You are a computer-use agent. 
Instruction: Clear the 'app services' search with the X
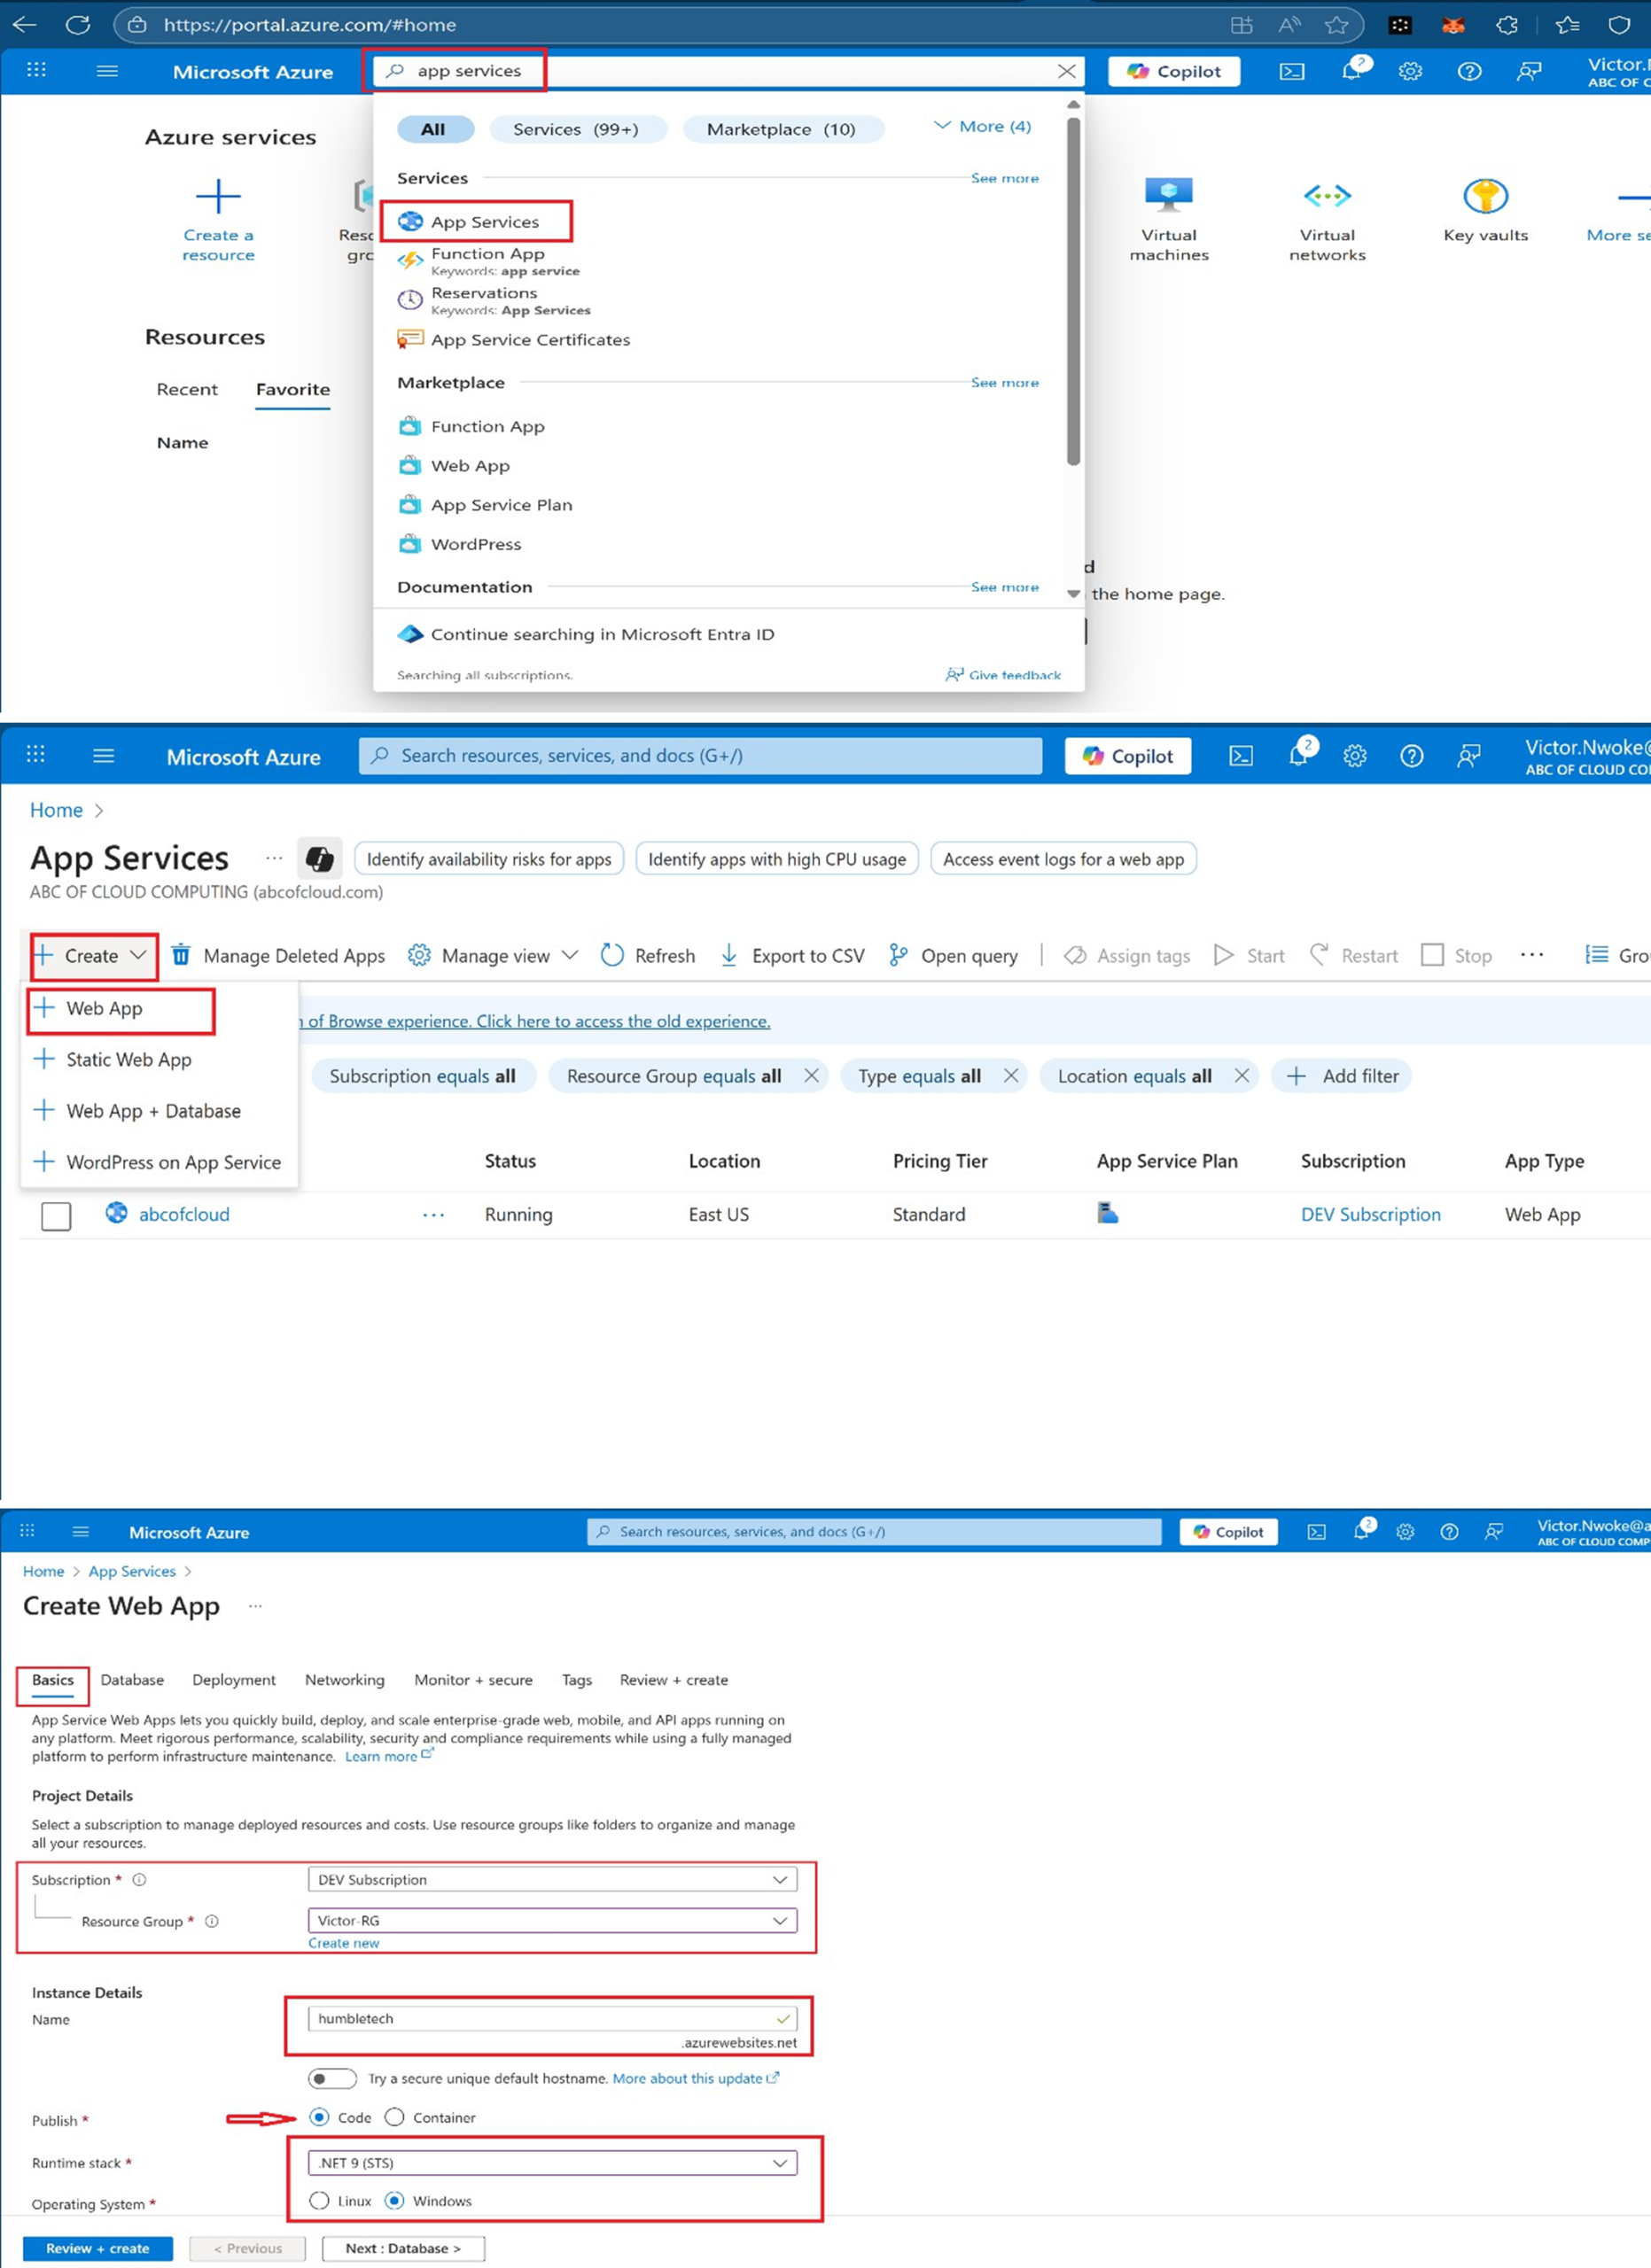1067,71
